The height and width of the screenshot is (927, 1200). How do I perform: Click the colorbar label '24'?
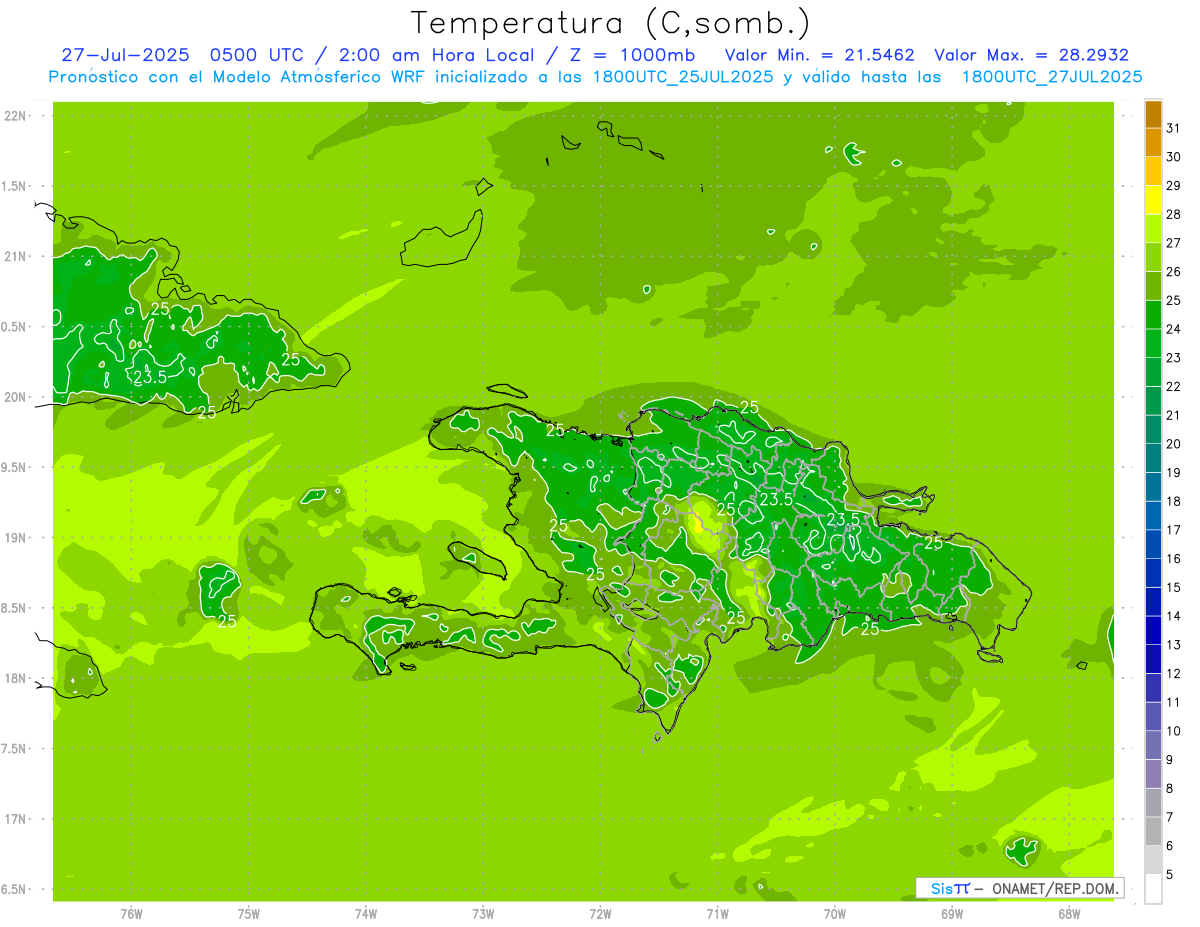pyautogui.click(x=1174, y=329)
